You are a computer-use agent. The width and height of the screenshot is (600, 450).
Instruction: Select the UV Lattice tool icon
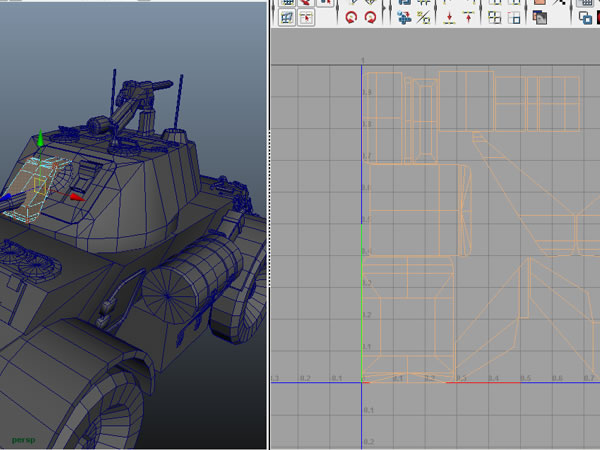[287, 18]
